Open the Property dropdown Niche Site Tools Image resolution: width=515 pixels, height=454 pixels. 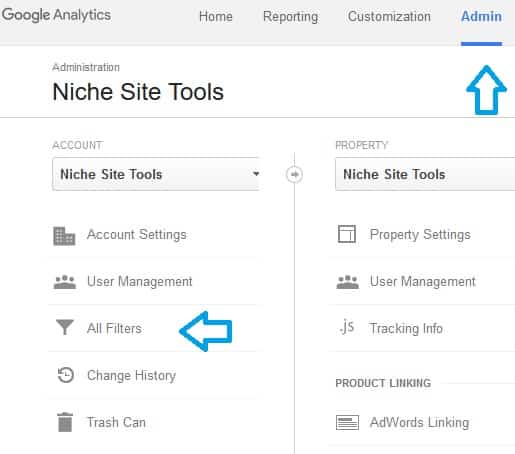pos(425,174)
